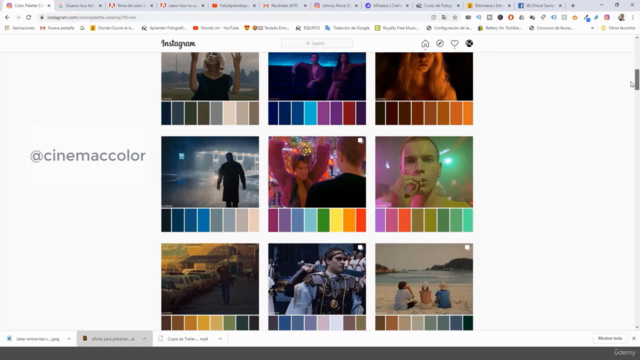640x360 pixels.
Task: Open the Mundo Jm - YouTube bookmark
Action: (x=216, y=28)
